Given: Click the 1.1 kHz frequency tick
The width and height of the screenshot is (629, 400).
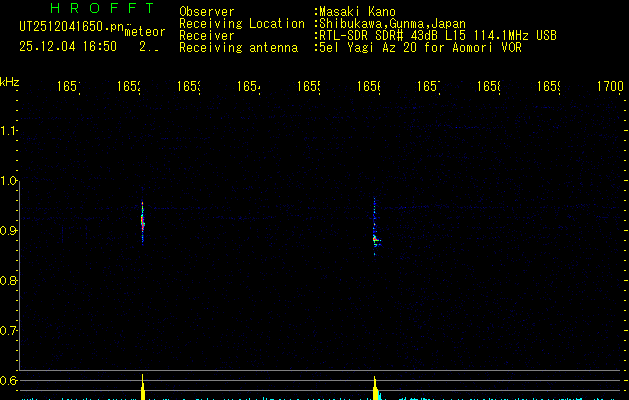Looking at the screenshot, I should pyautogui.click(x=10, y=131).
